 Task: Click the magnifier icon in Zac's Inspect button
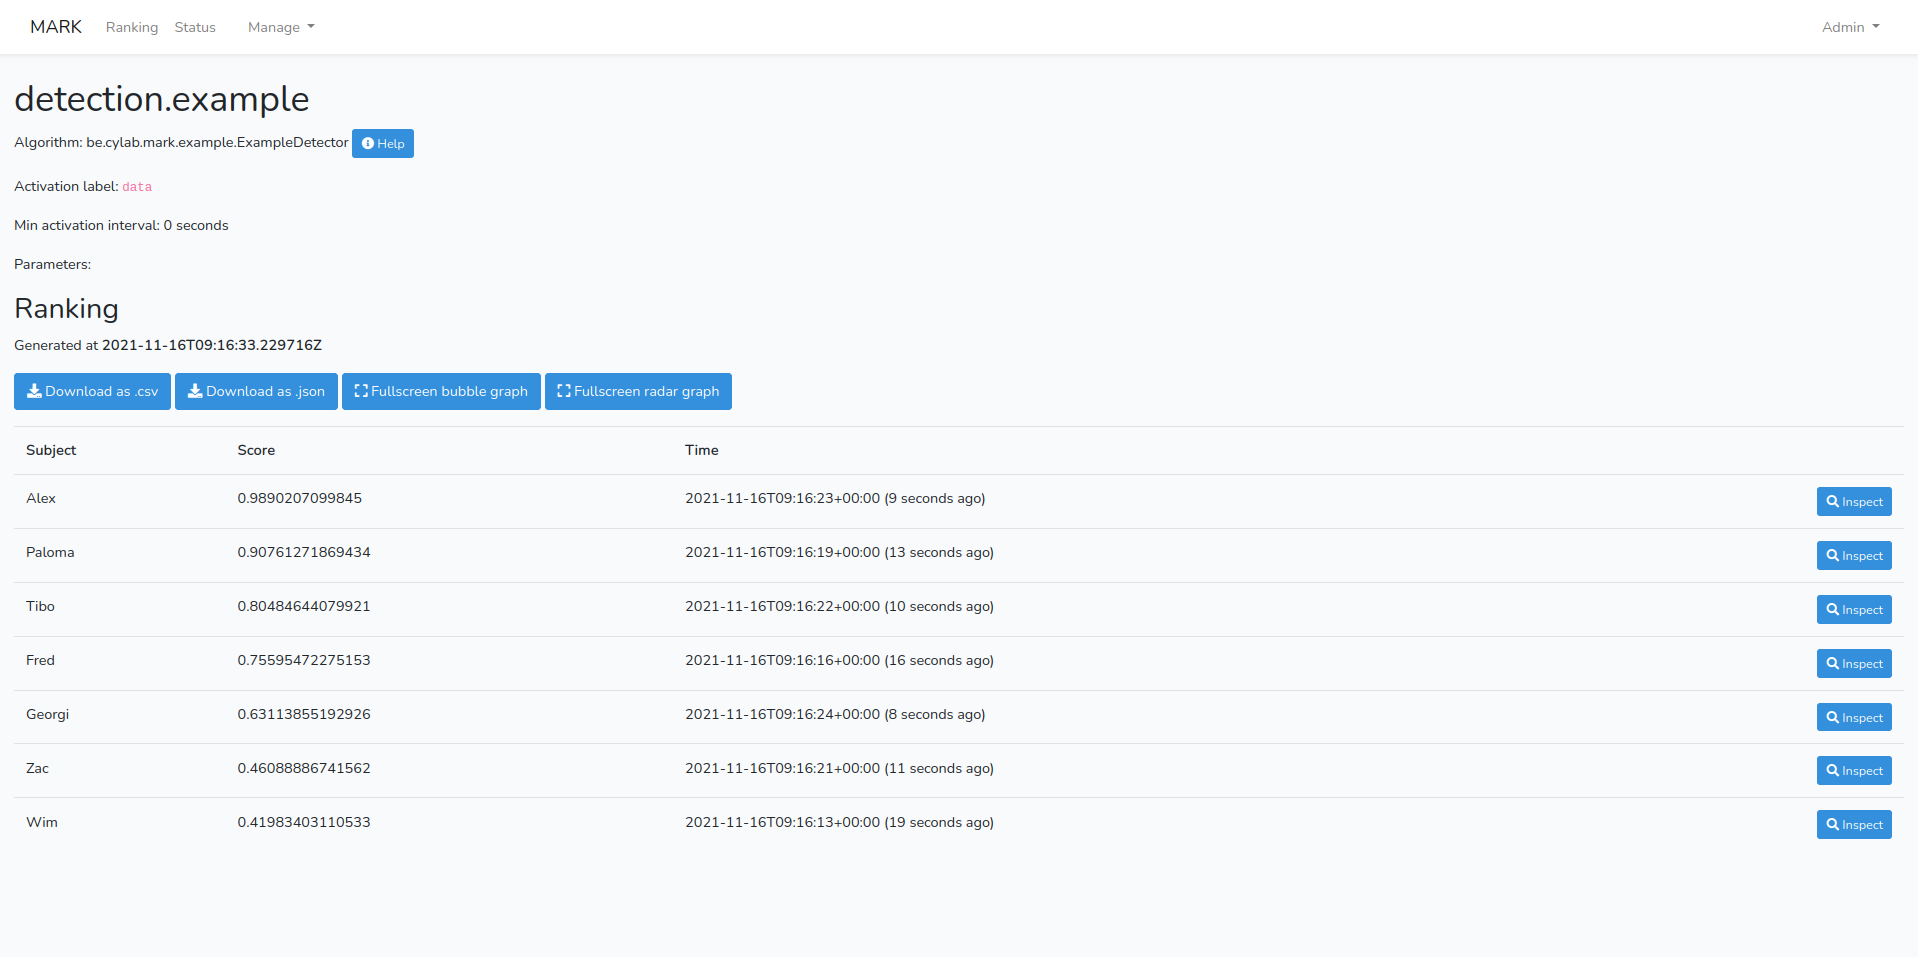(x=1833, y=771)
